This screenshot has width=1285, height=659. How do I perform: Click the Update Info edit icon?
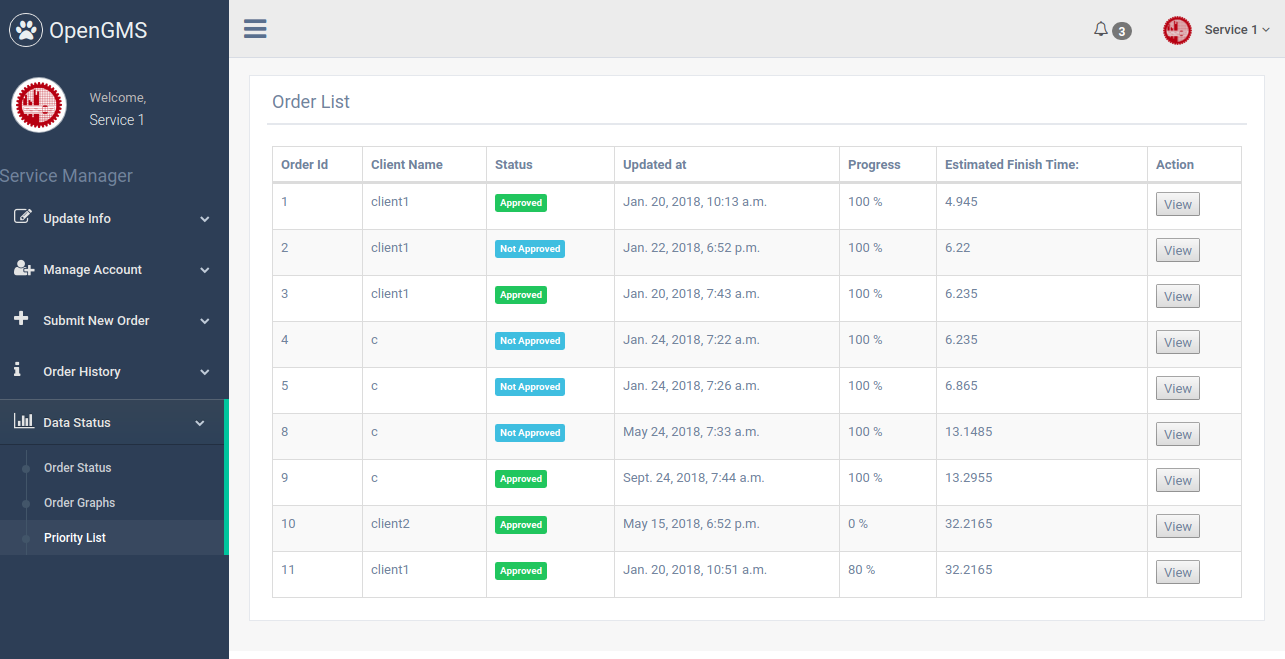point(22,218)
